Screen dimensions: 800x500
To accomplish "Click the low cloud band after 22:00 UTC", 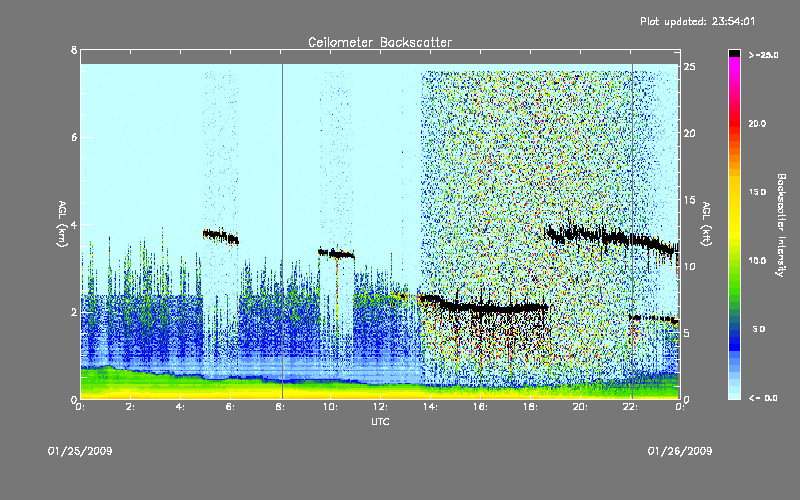I will click(x=653, y=319).
